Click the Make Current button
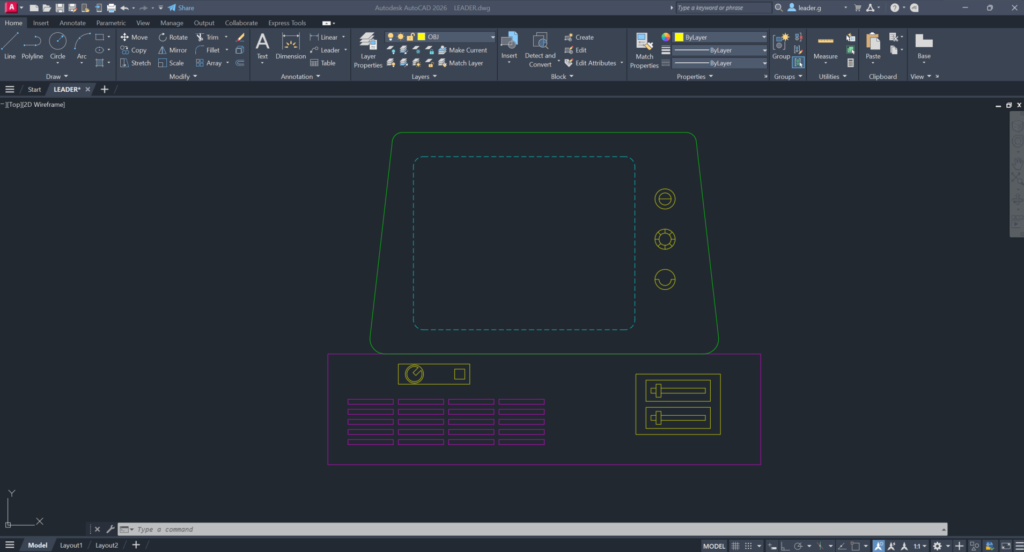This screenshot has width=1024, height=552. pyautogui.click(x=467, y=50)
